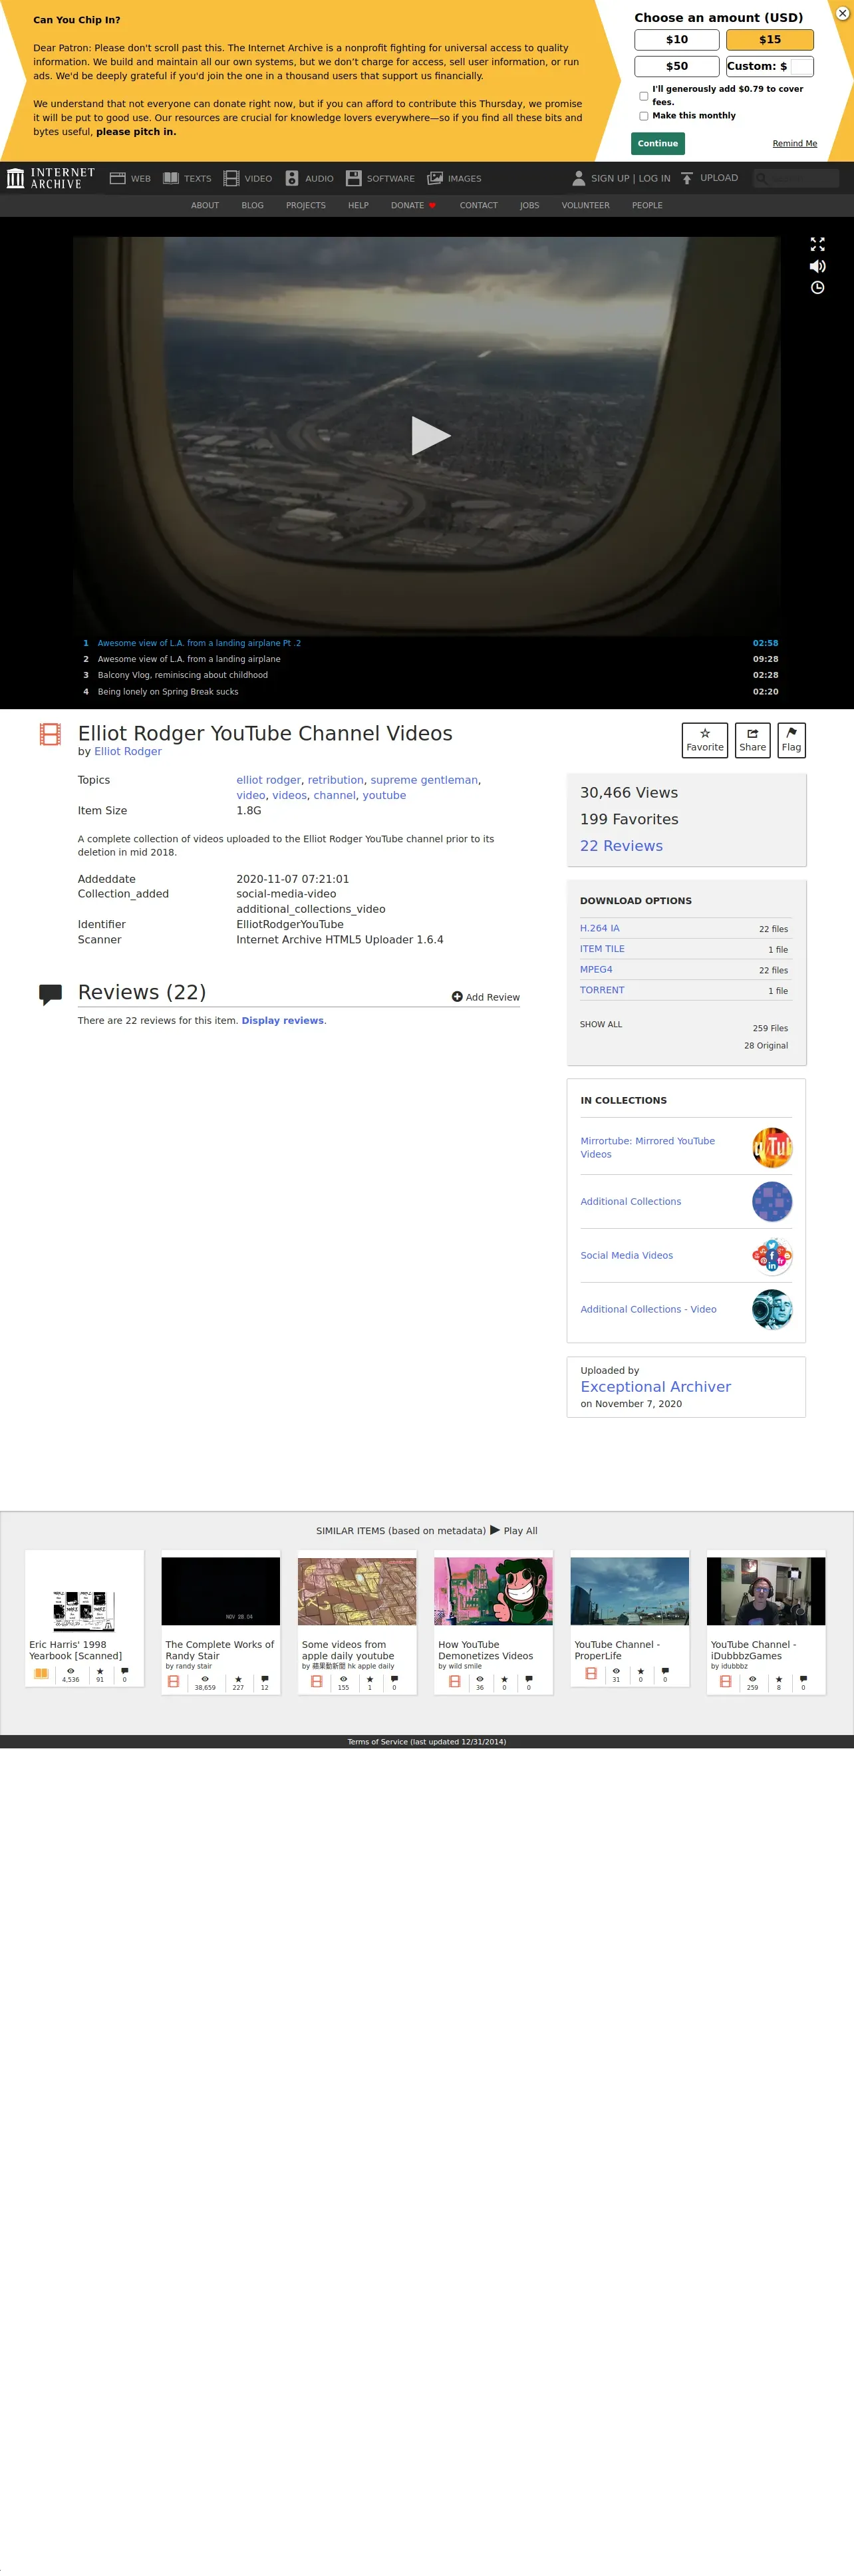Viewport: 854px width, 2576px height.
Task: Focus the top search box
Action: click(796, 179)
